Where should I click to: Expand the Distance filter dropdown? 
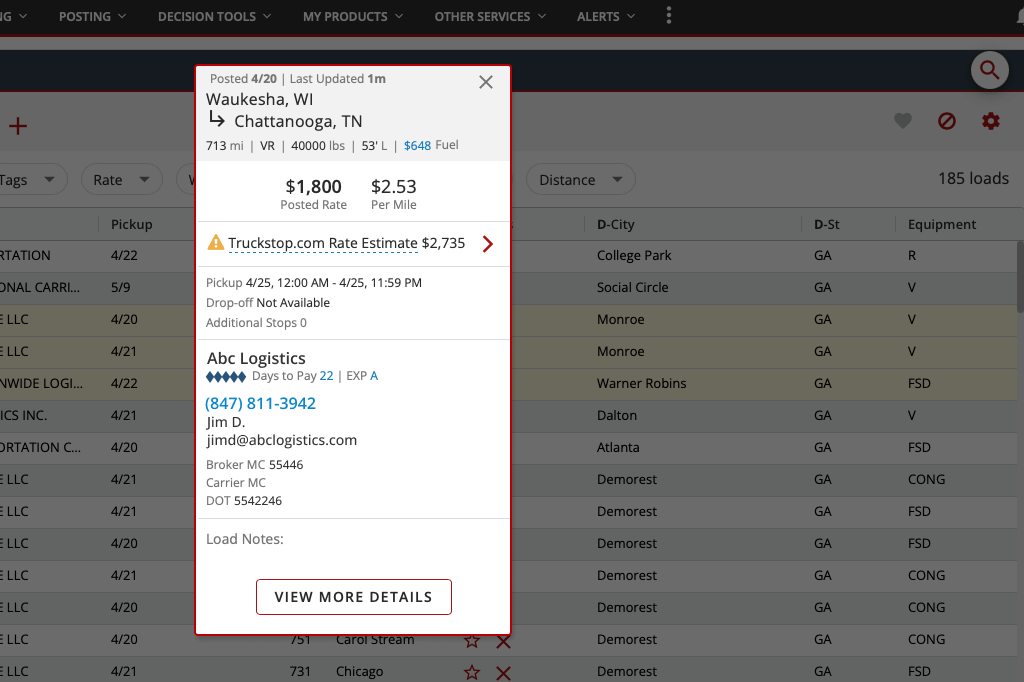(580, 180)
